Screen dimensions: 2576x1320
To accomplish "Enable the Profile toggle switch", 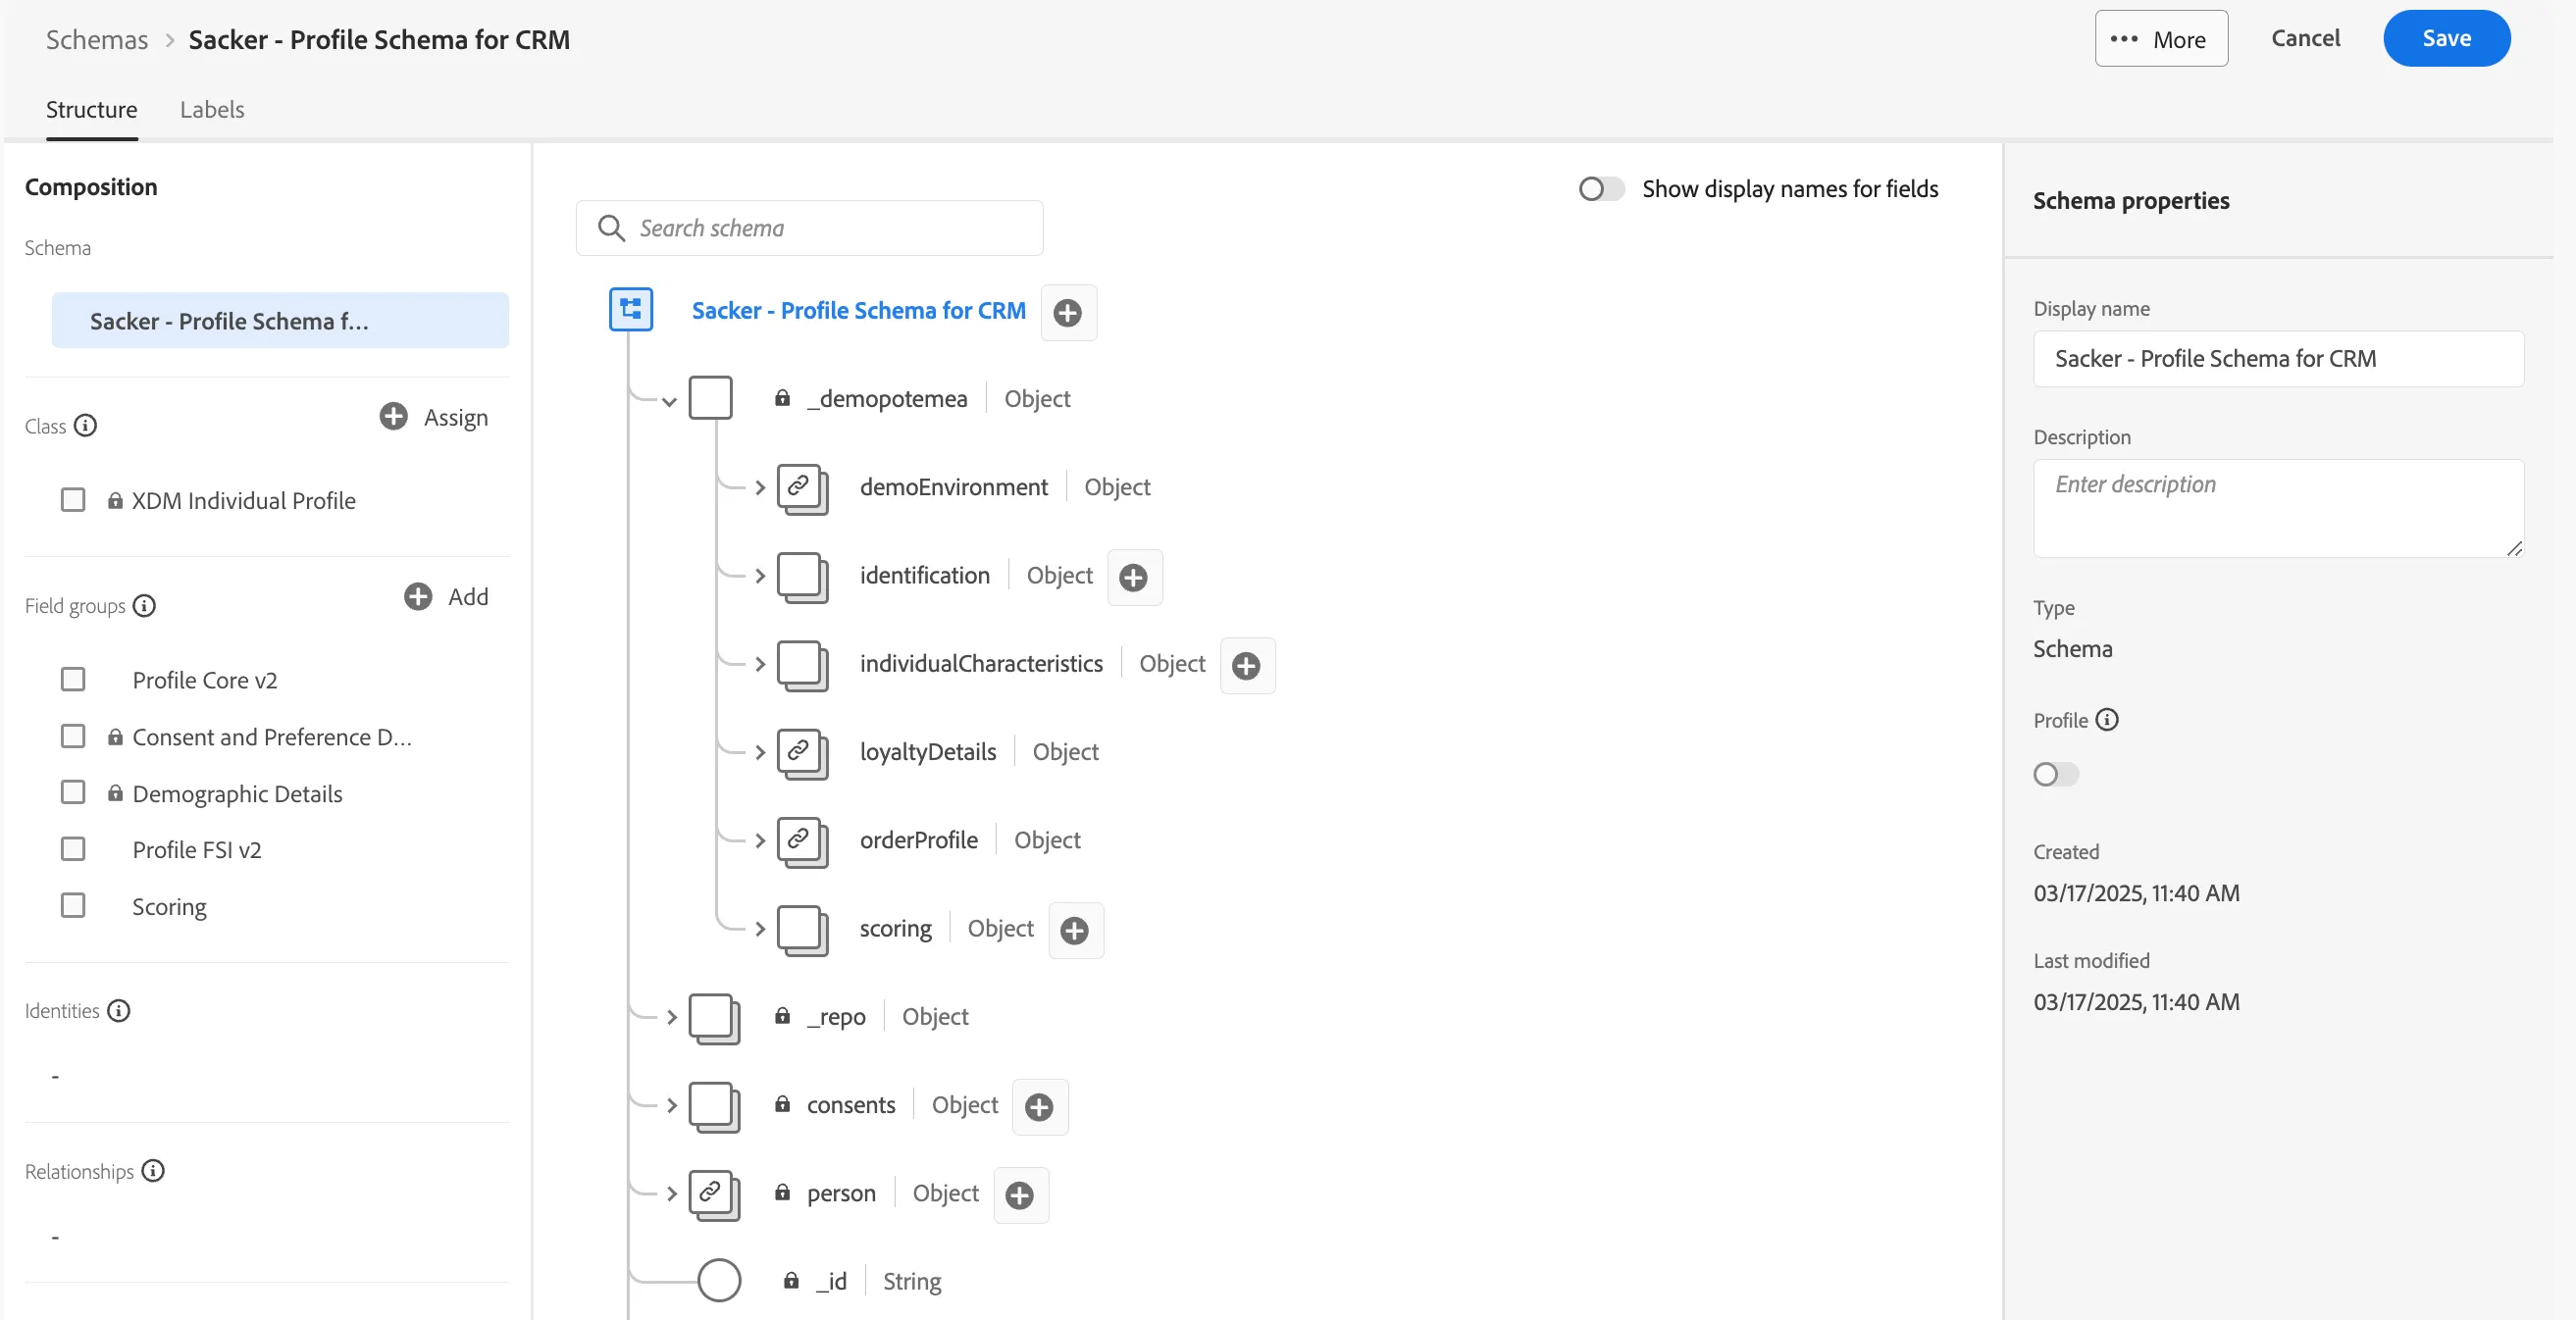I will pos(2056,774).
